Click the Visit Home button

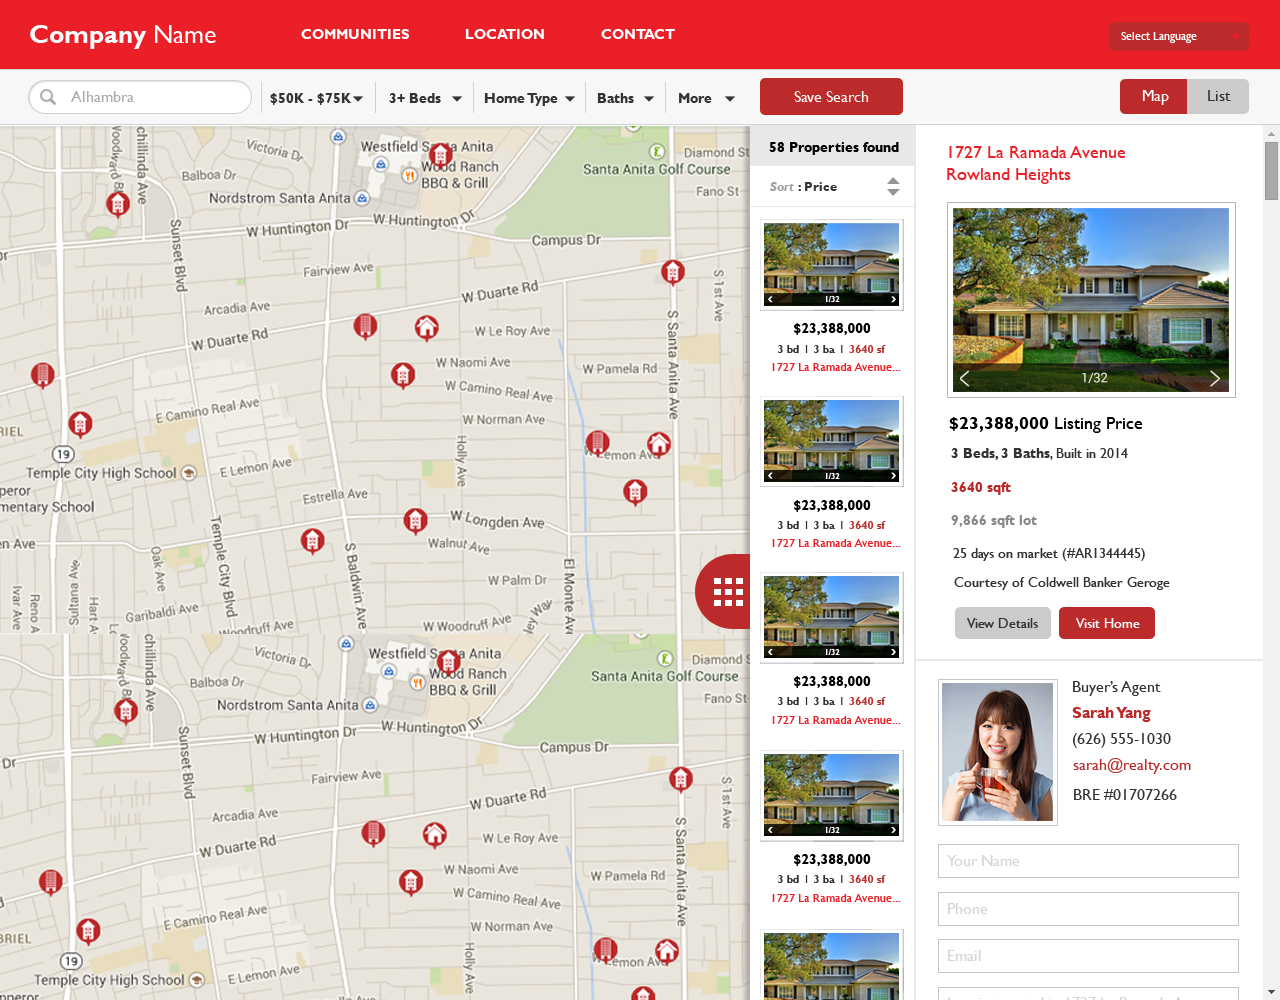[x=1106, y=622]
